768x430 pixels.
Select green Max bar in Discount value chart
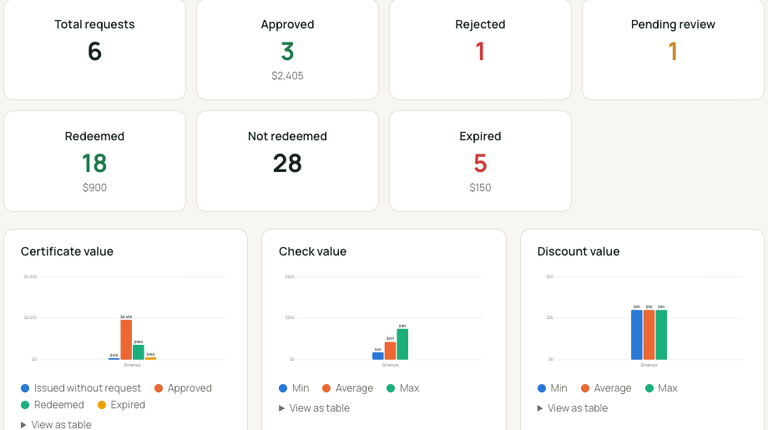[661, 334]
